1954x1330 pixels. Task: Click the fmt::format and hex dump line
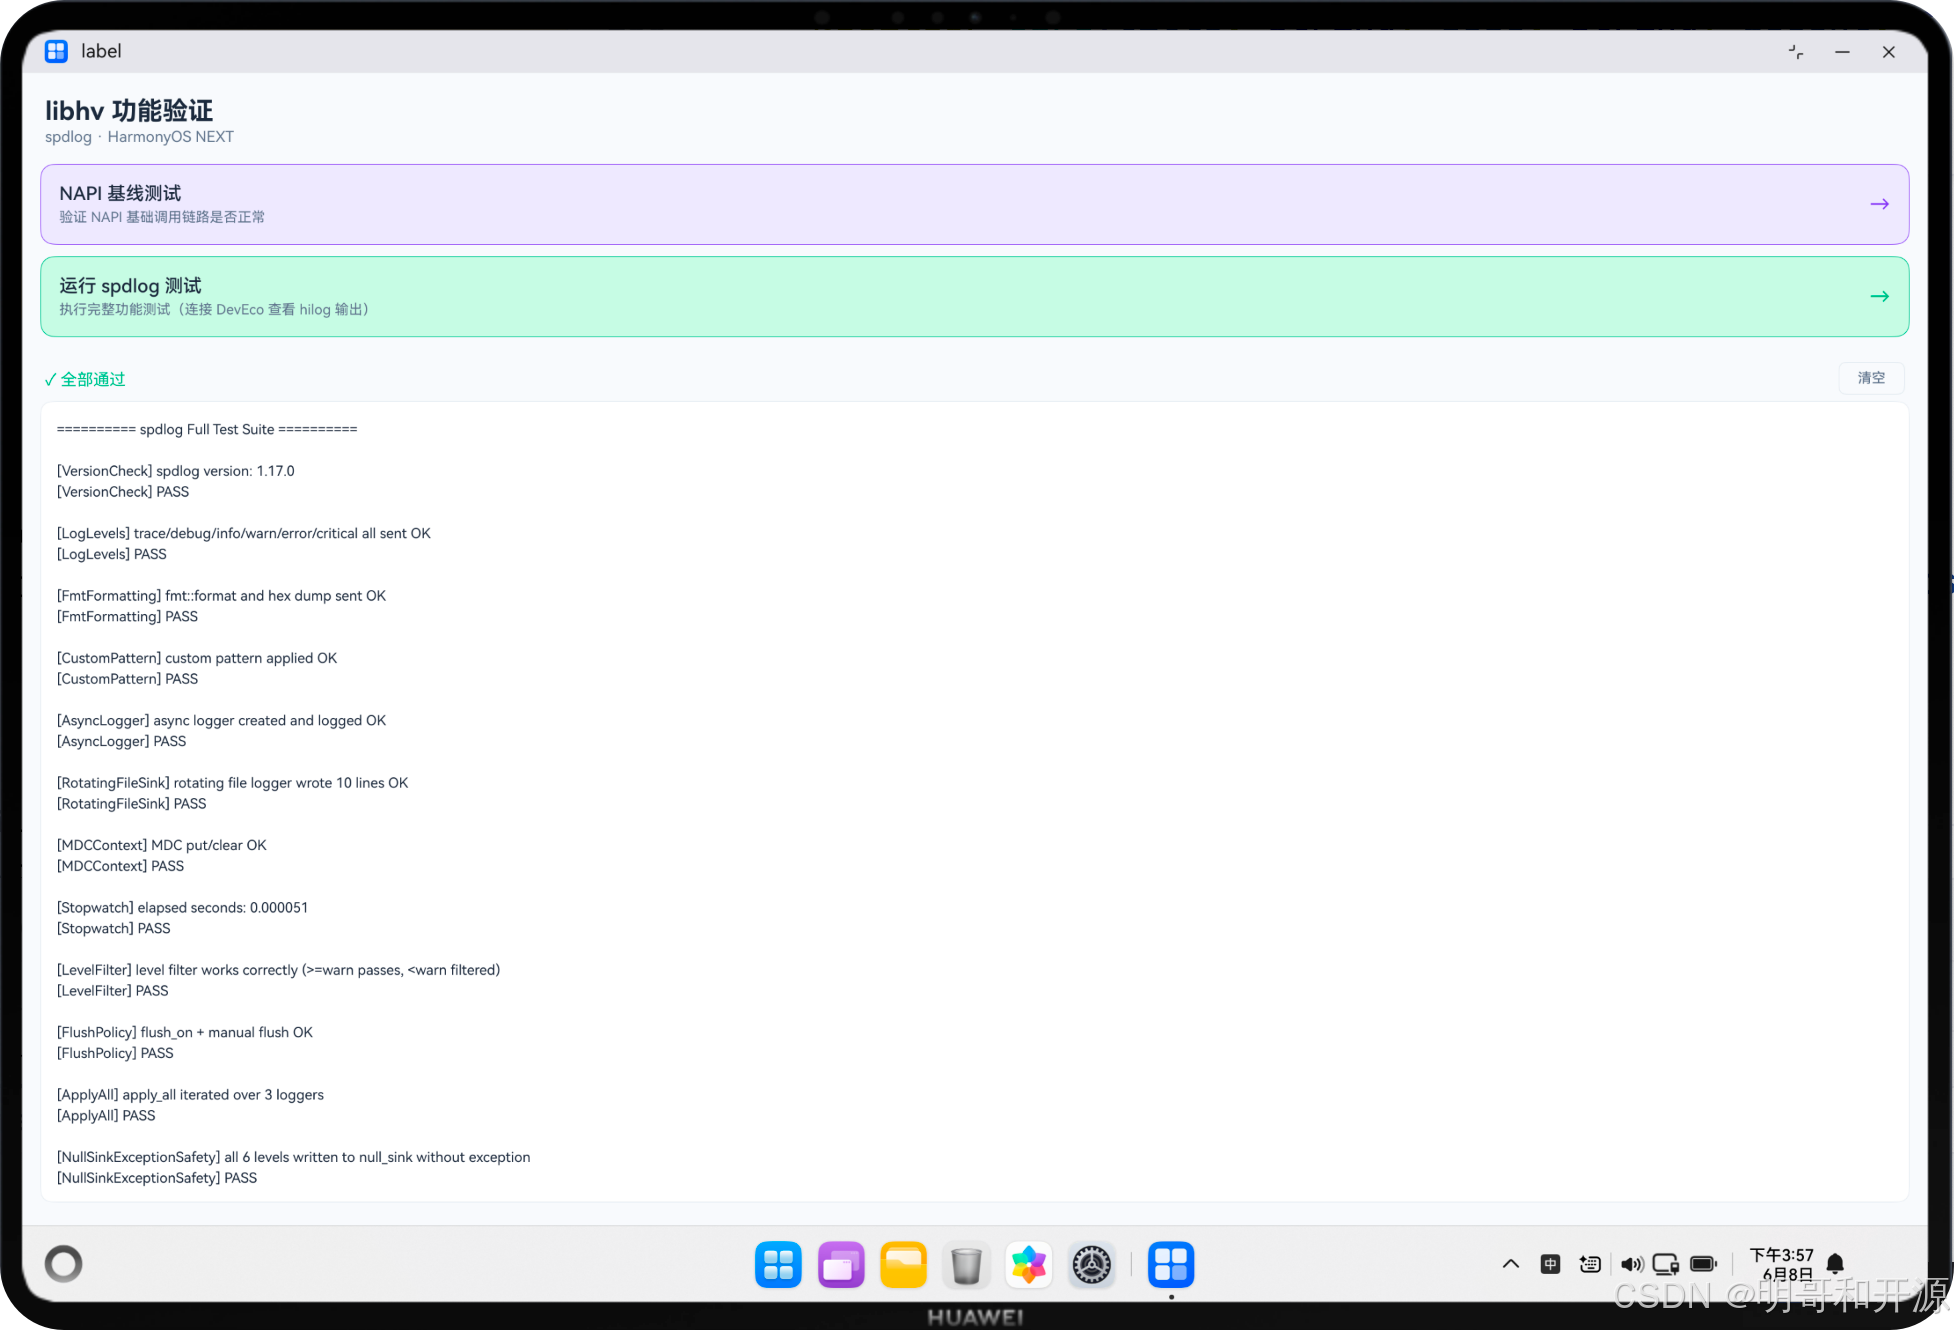pyautogui.click(x=221, y=596)
